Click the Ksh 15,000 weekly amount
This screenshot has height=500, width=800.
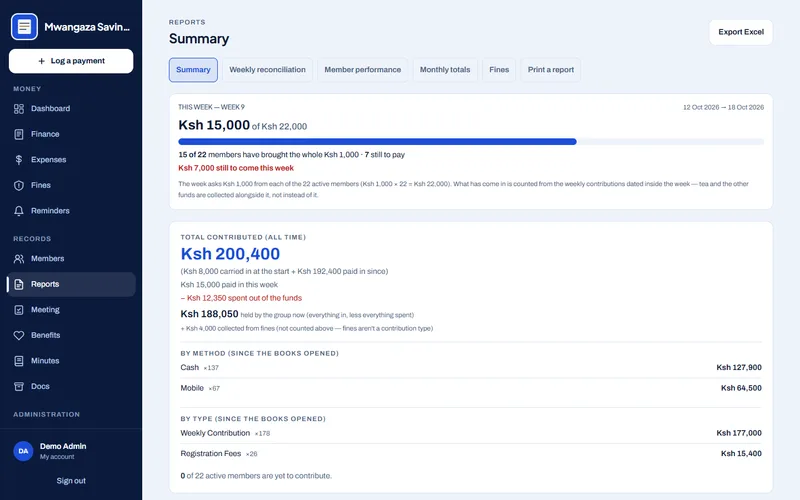pos(214,125)
